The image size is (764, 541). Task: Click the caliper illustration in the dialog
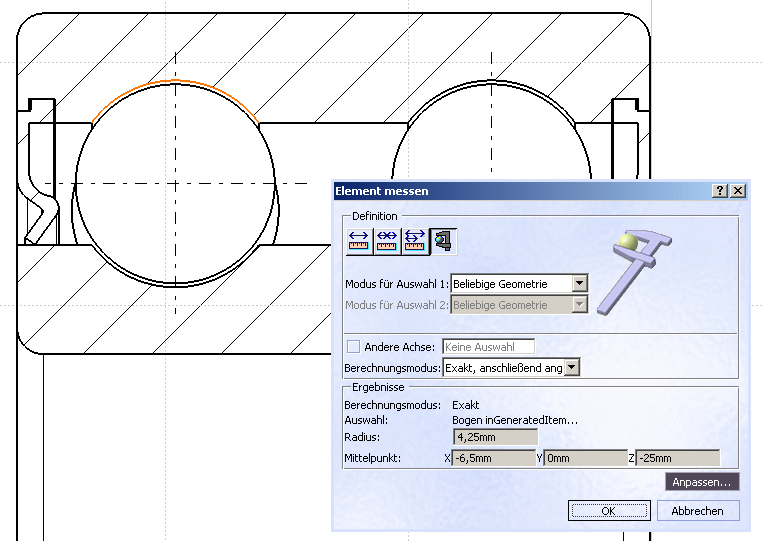634,271
